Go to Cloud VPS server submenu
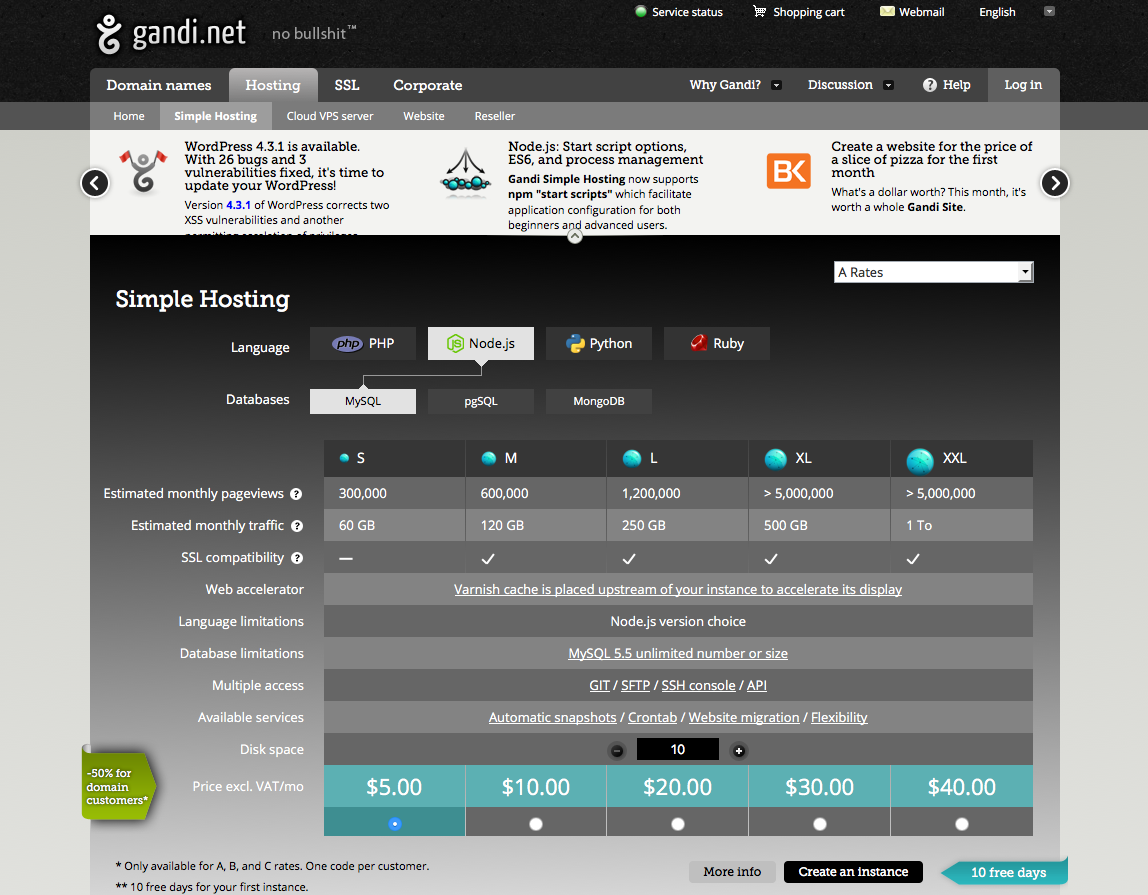The width and height of the screenshot is (1148, 895). [330, 116]
